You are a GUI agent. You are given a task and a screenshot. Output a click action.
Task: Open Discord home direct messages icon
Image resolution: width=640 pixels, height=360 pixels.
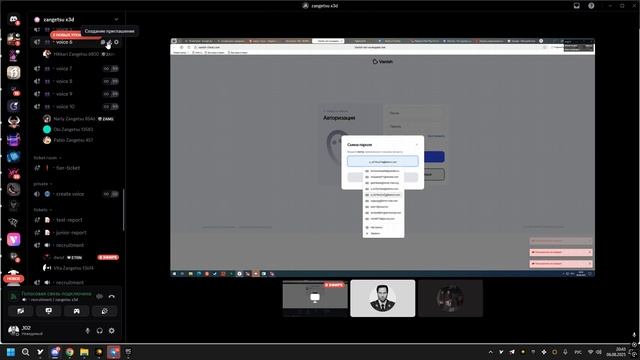point(13,19)
